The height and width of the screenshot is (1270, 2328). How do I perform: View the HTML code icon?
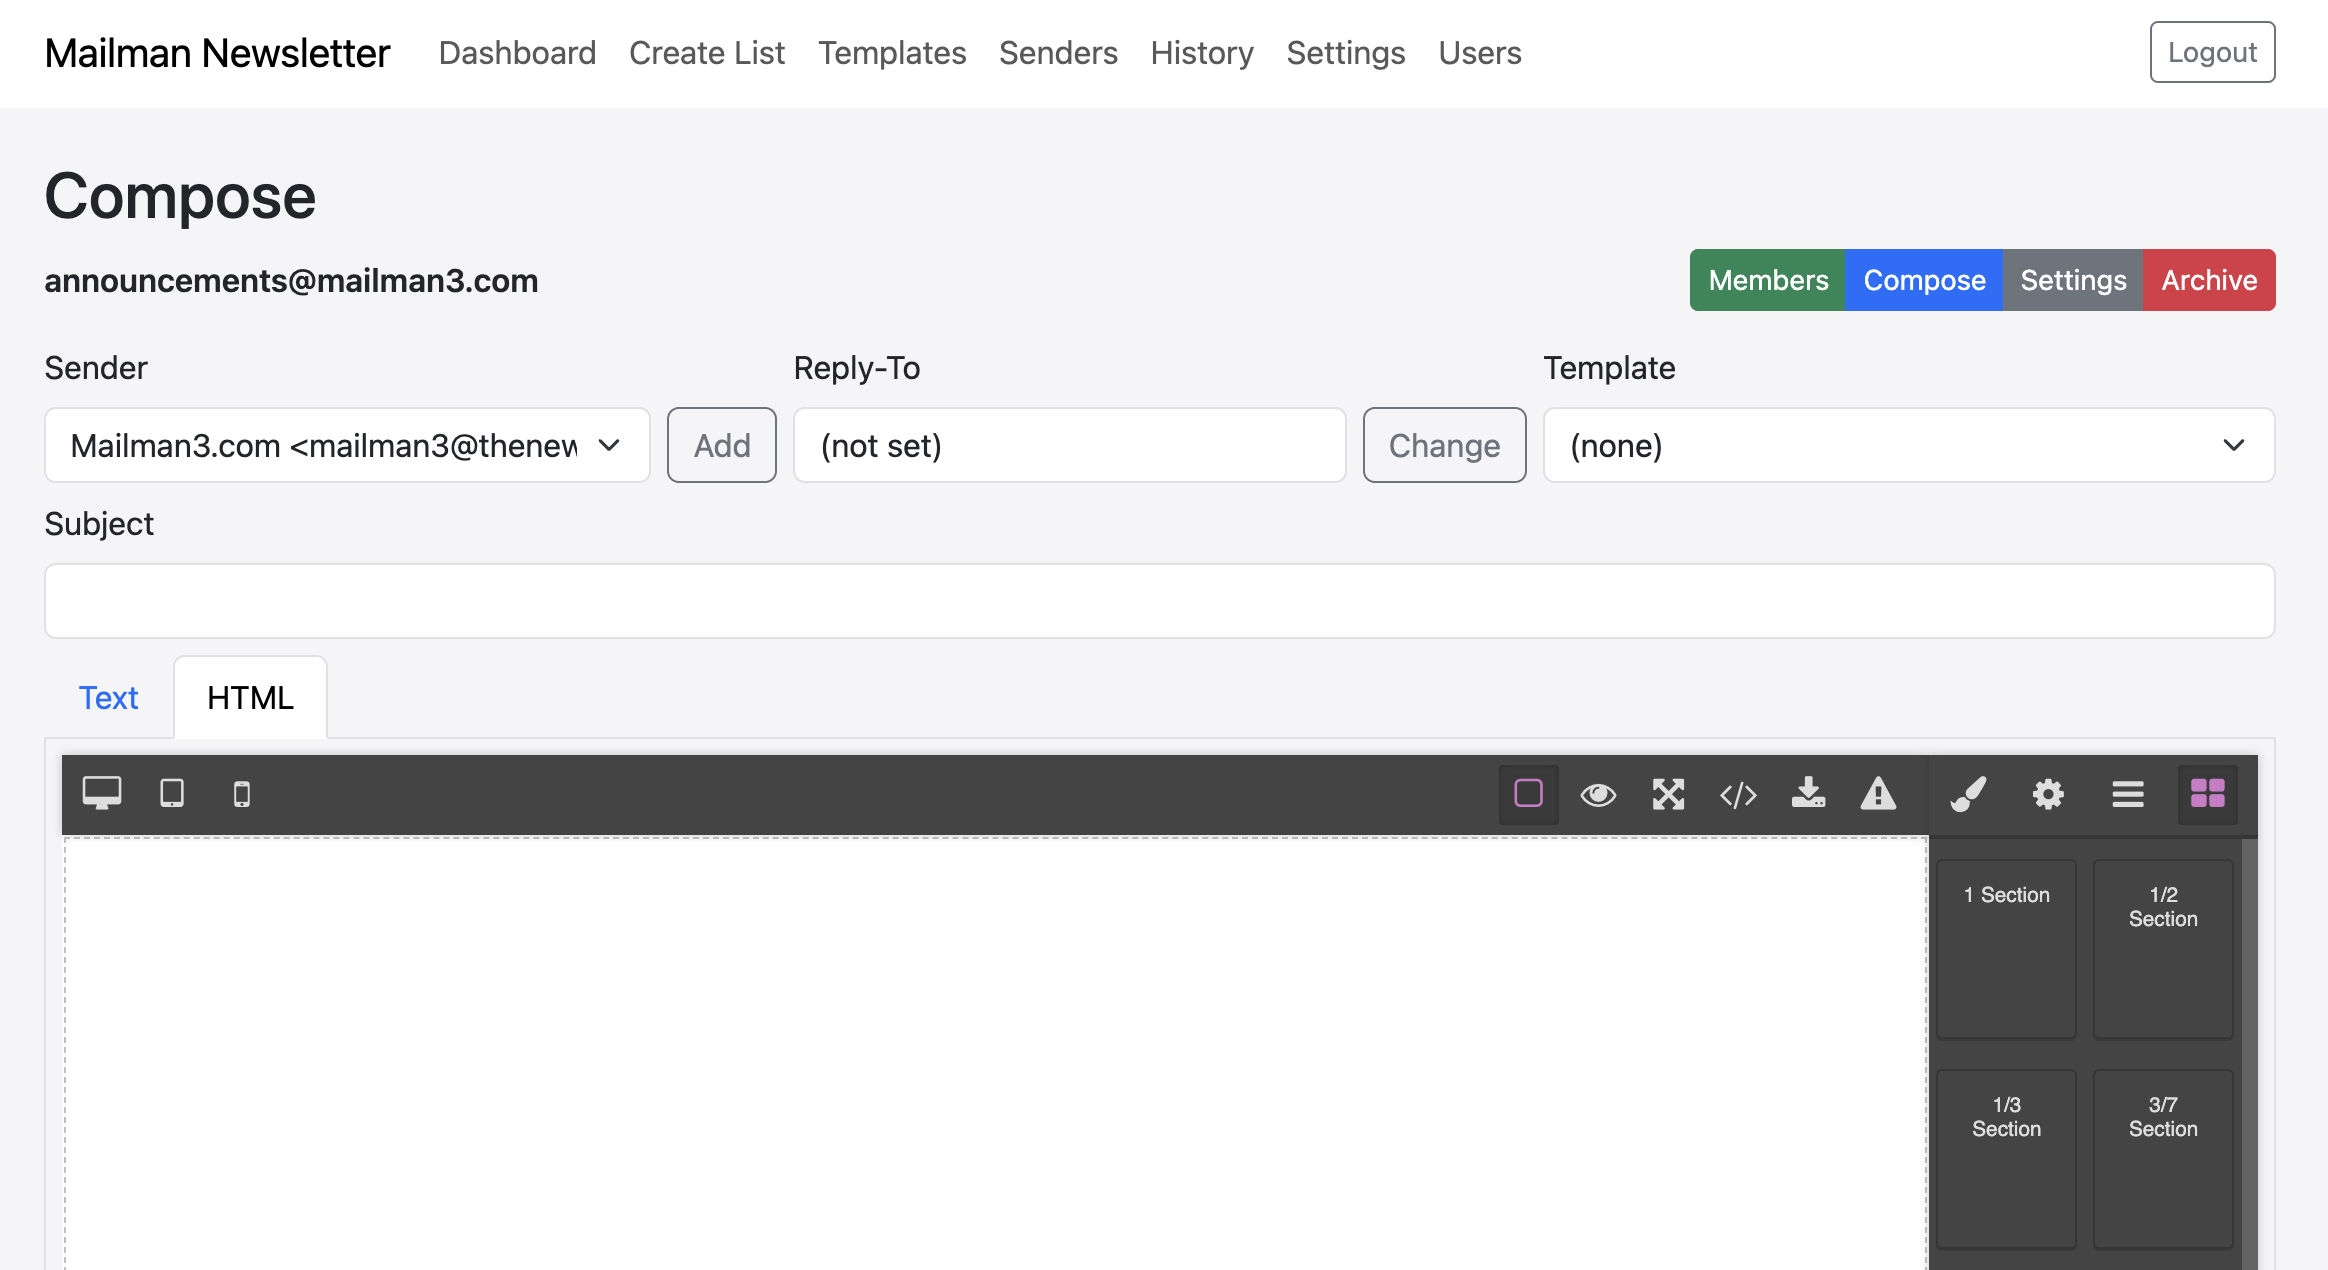tap(1738, 795)
